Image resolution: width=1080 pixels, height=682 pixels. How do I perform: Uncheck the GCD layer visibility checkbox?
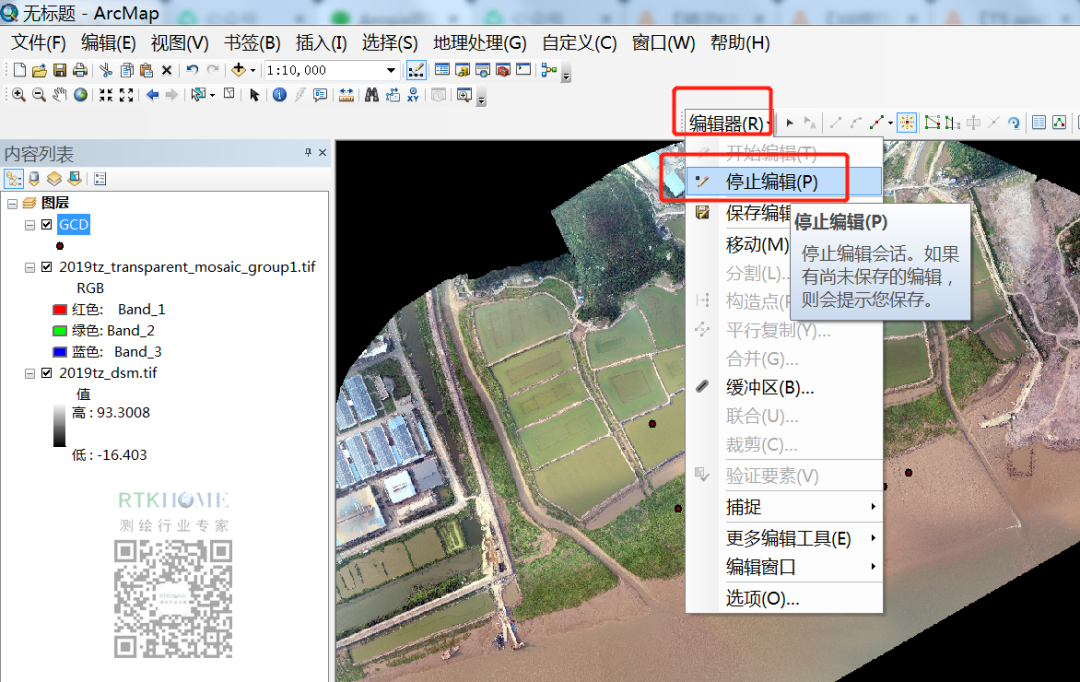47,225
